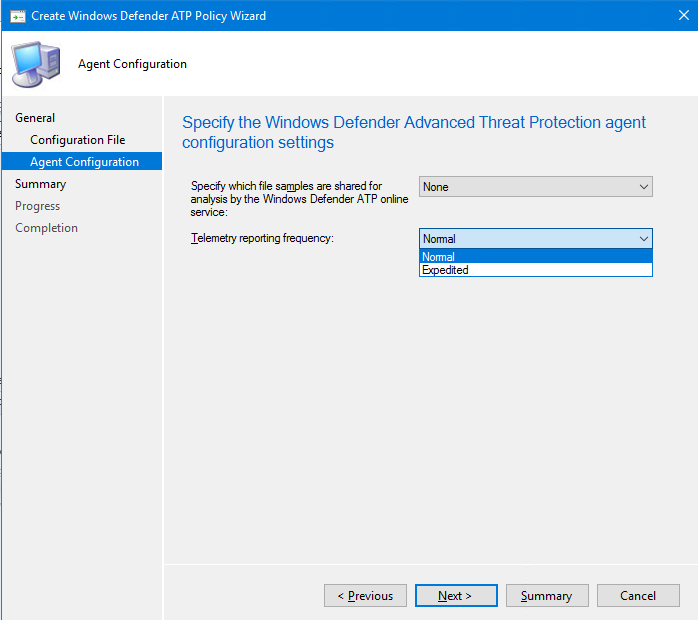Click the computer icon in the header
698x620 pixels.
coord(35,64)
